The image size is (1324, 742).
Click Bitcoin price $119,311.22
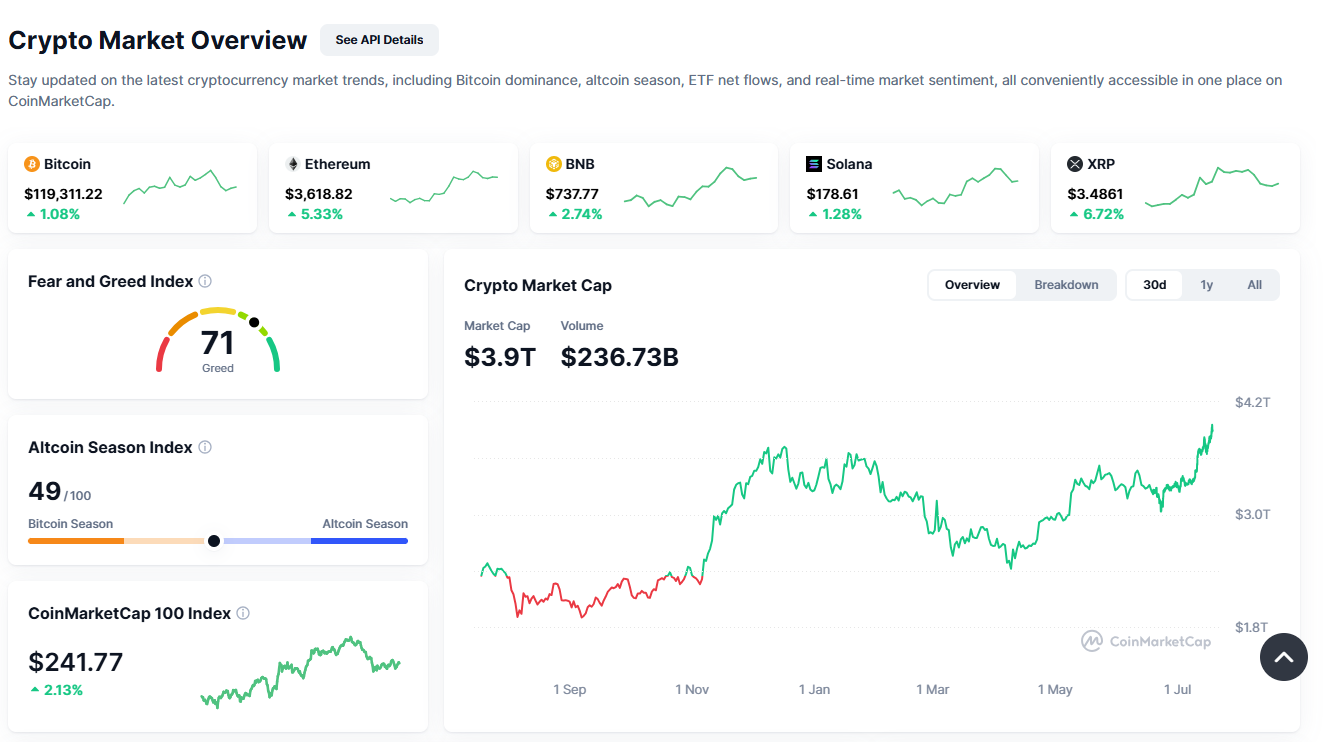pyautogui.click(x=63, y=194)
